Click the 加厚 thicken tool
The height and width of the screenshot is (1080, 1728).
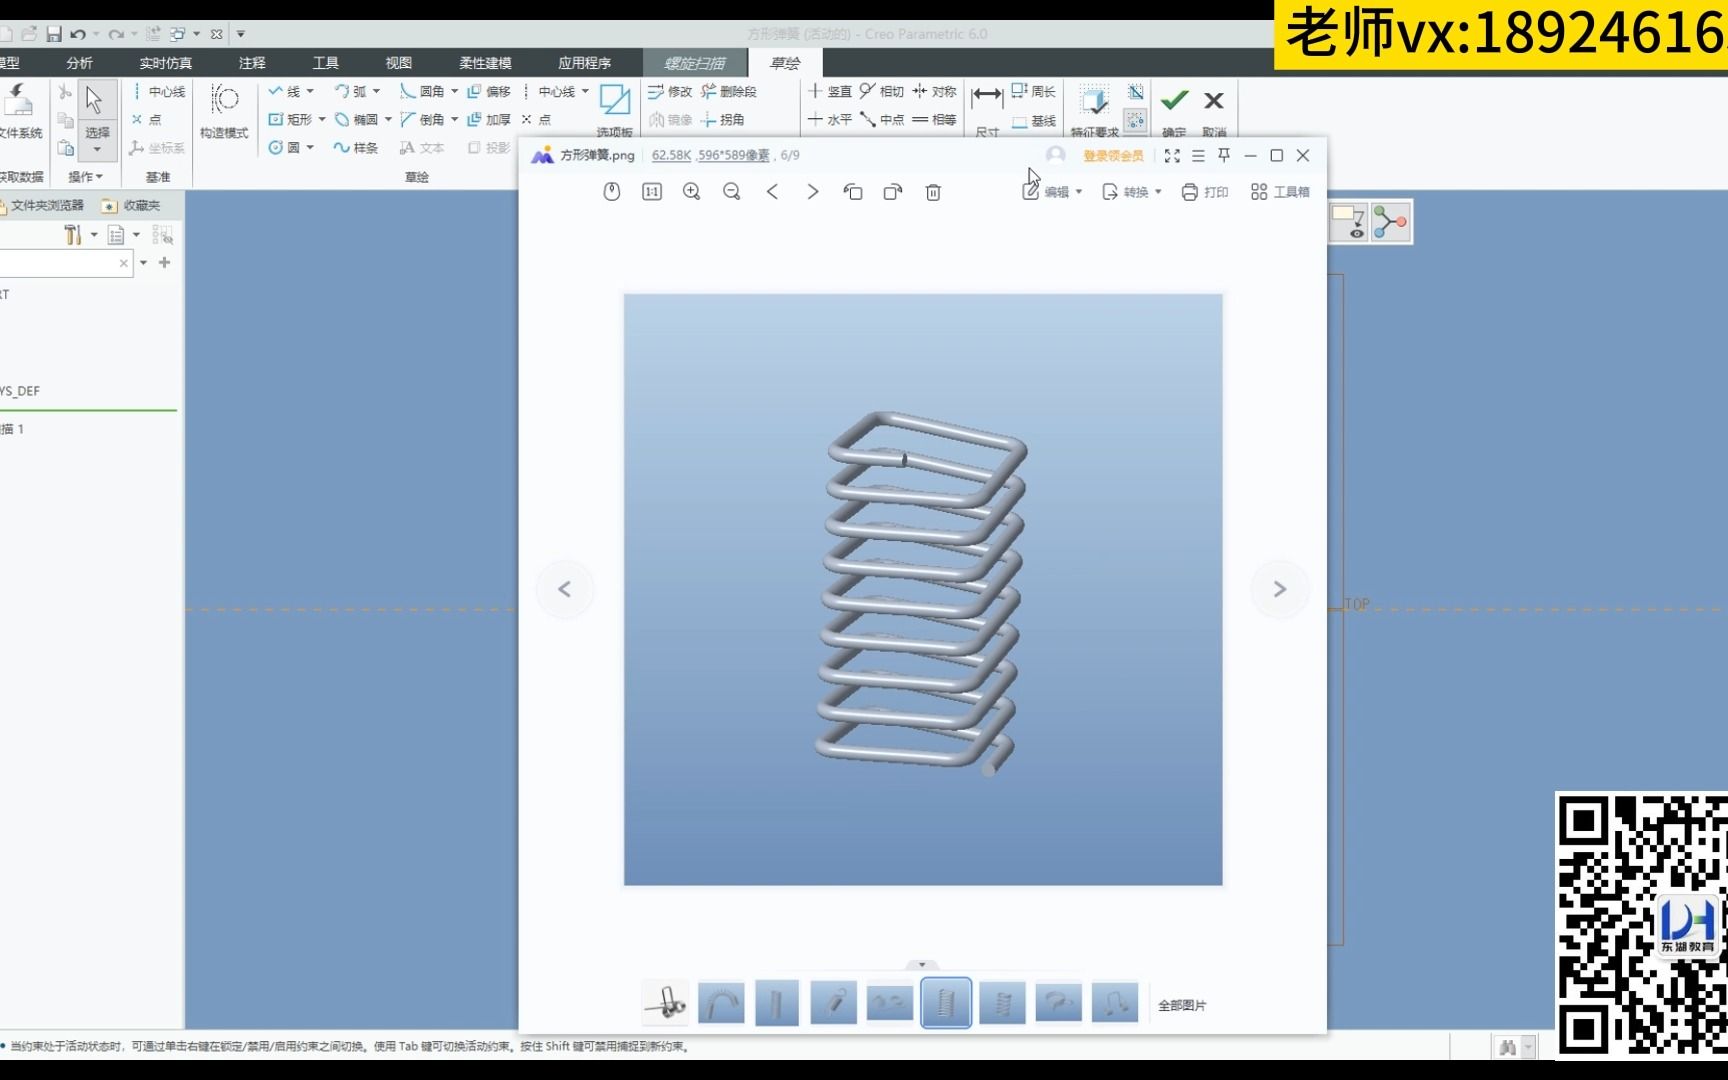click(489, 119)
